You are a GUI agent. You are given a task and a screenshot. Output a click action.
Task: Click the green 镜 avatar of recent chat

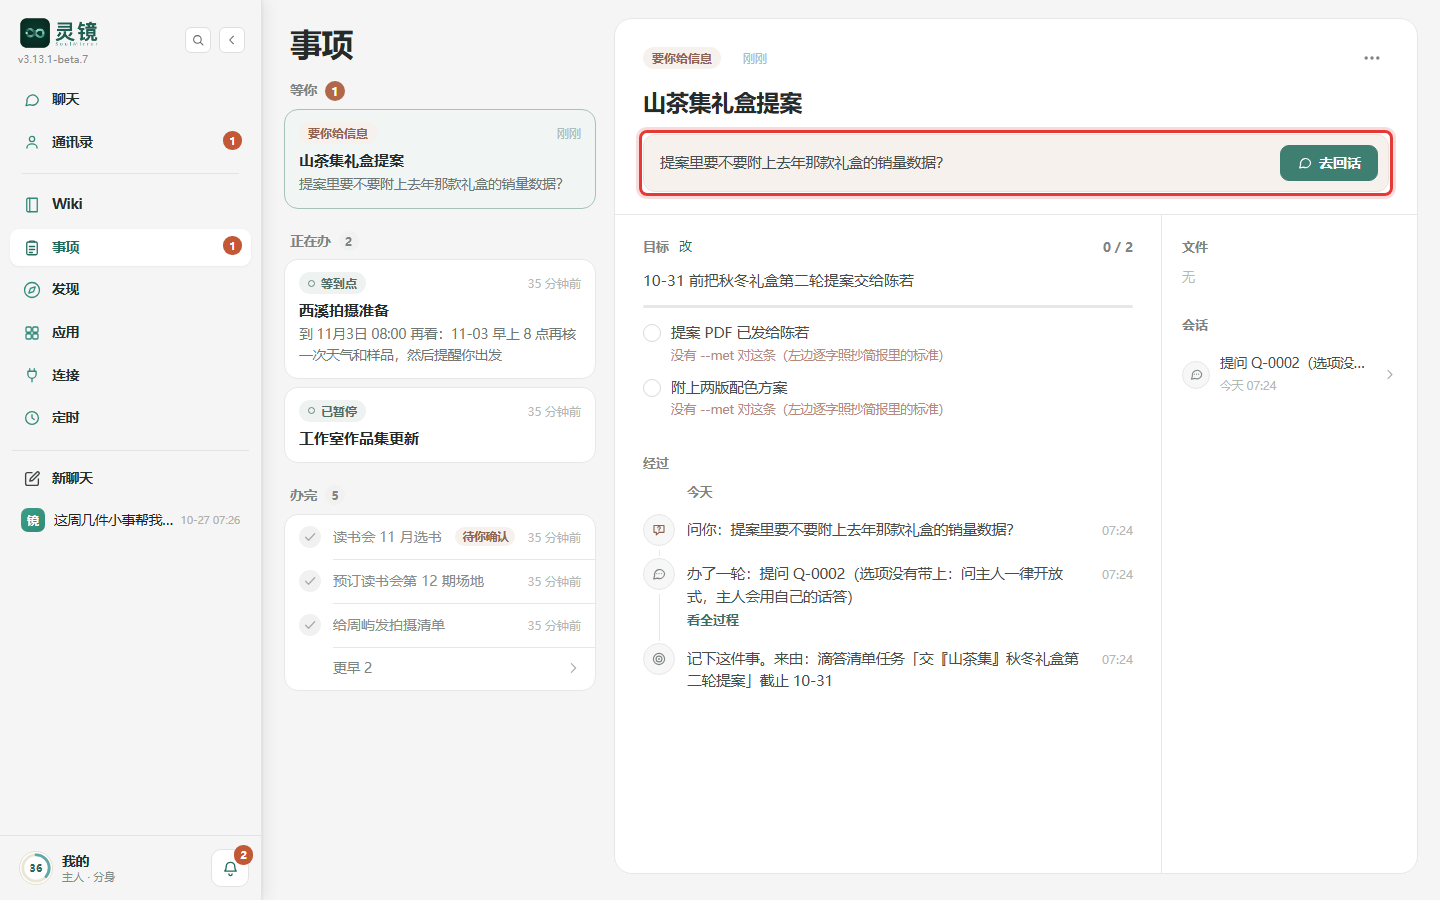pos(33,520)
